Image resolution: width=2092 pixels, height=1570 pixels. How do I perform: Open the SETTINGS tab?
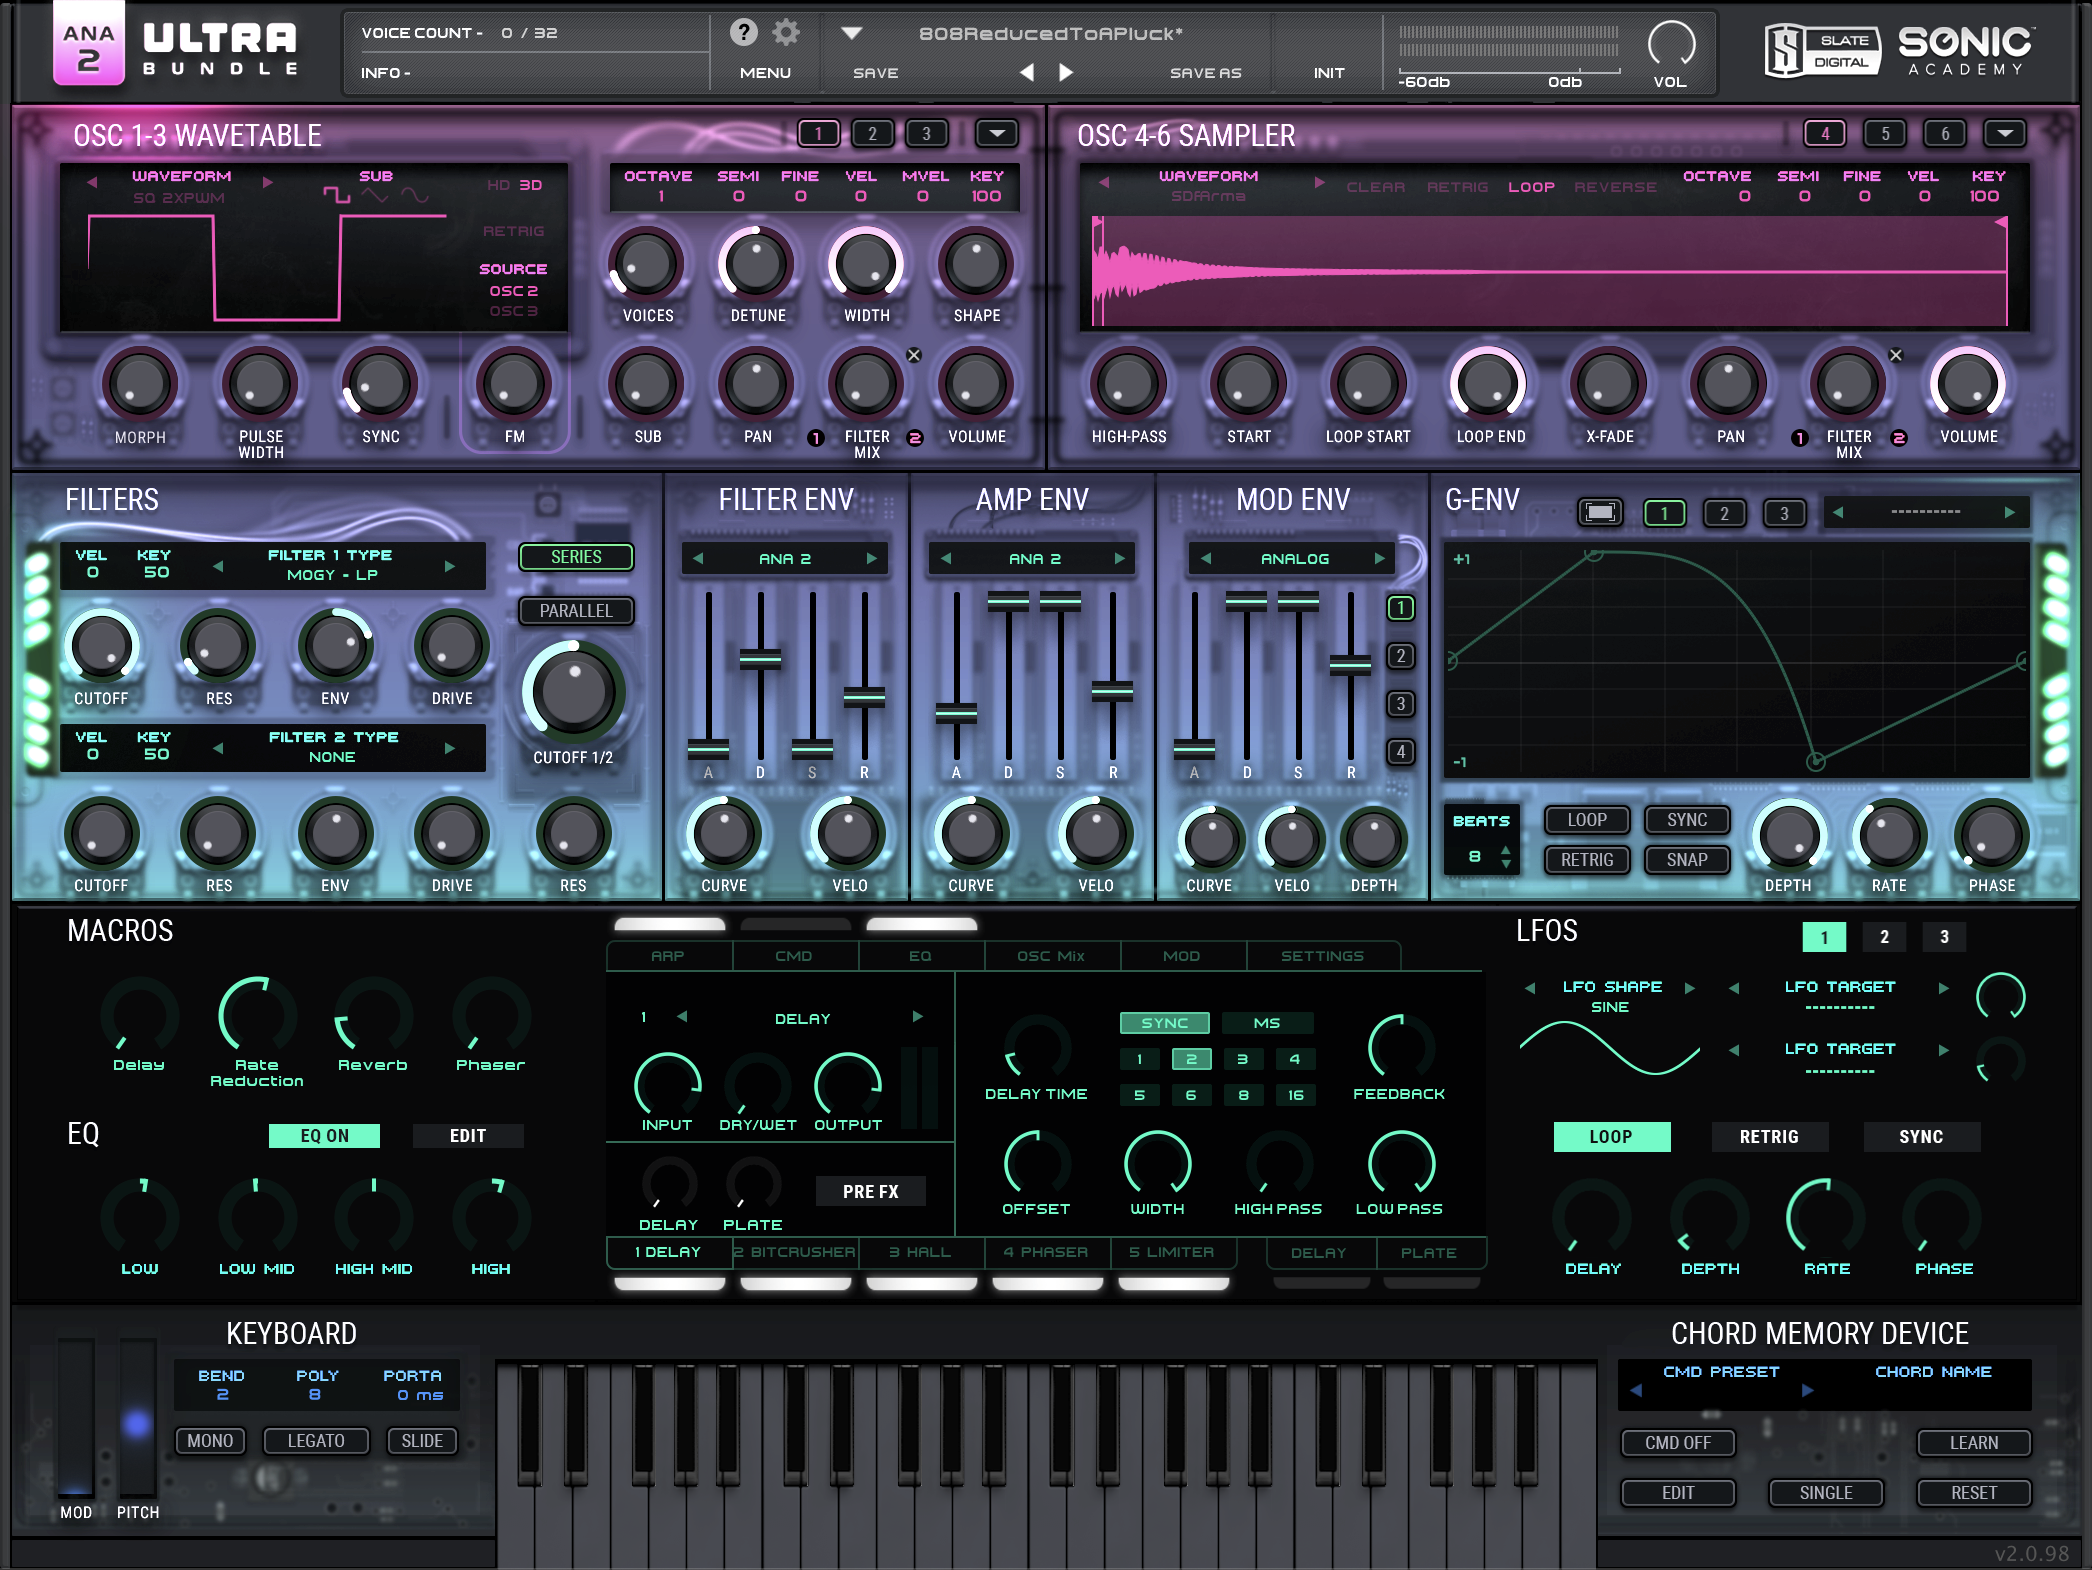pos(1322,956)
